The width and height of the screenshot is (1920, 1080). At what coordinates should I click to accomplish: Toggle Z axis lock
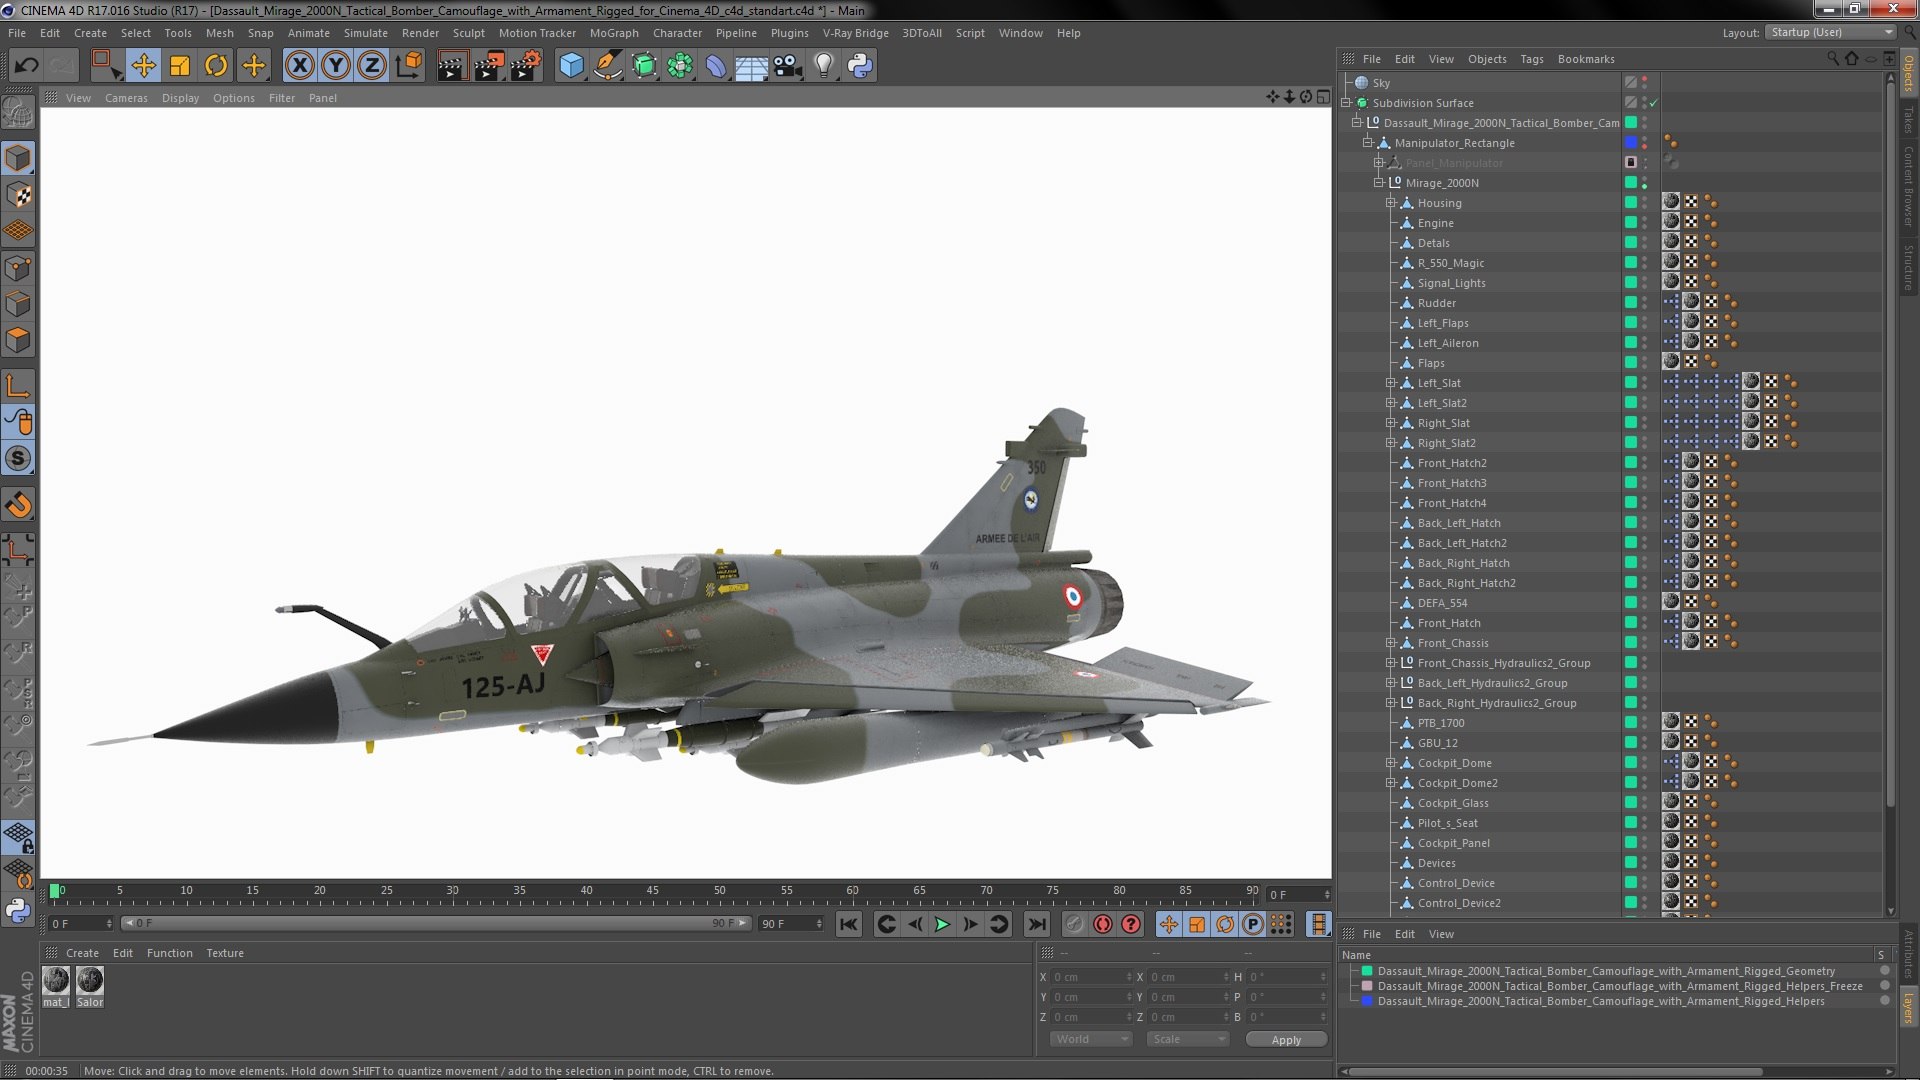pos(372,66)
